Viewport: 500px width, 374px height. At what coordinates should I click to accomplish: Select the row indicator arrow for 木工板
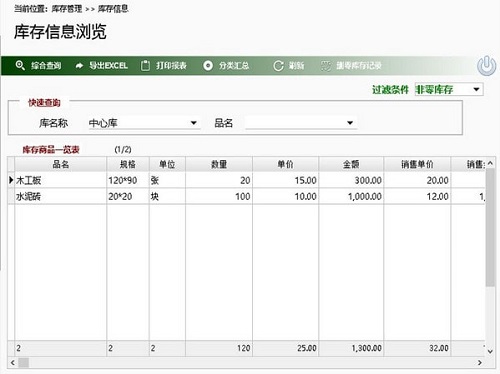click(x=11, y=180)
